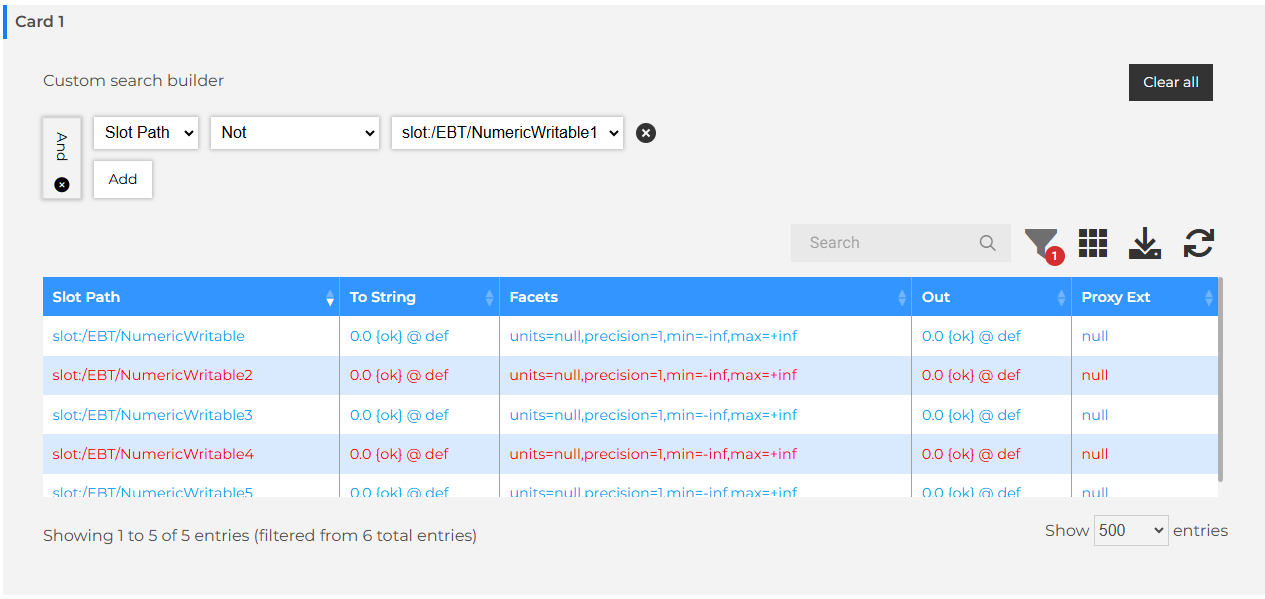Screen dimensions: 1265x599
Task: Open the slot:/EBT/NumericWritable1 value dropdown
Action: [507, 133]
